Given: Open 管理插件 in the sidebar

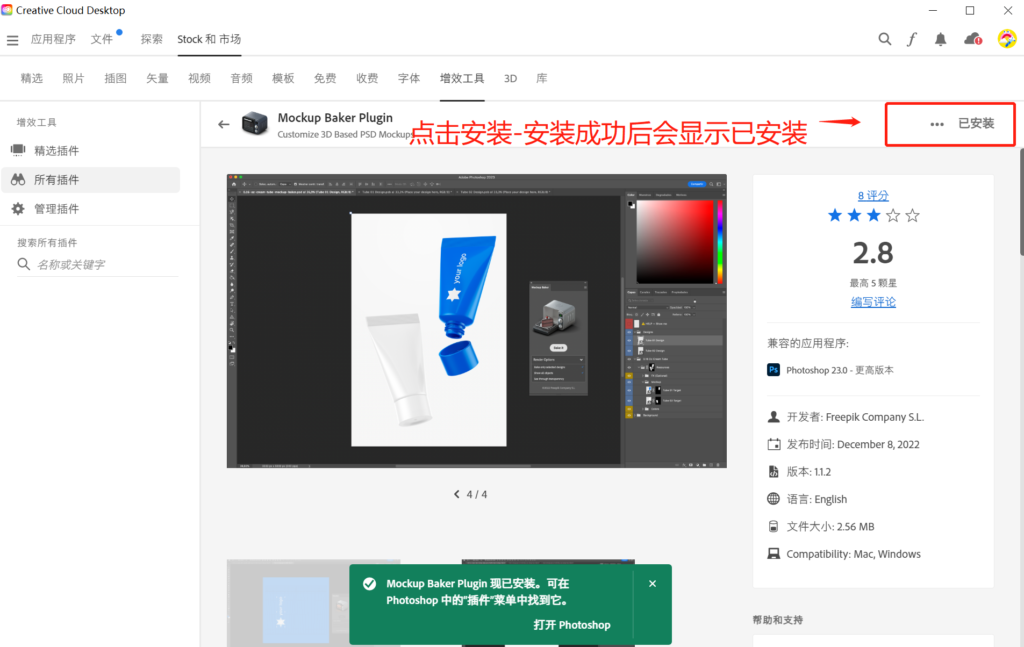Looking at the screenshot, I should [x=91, y=209].
